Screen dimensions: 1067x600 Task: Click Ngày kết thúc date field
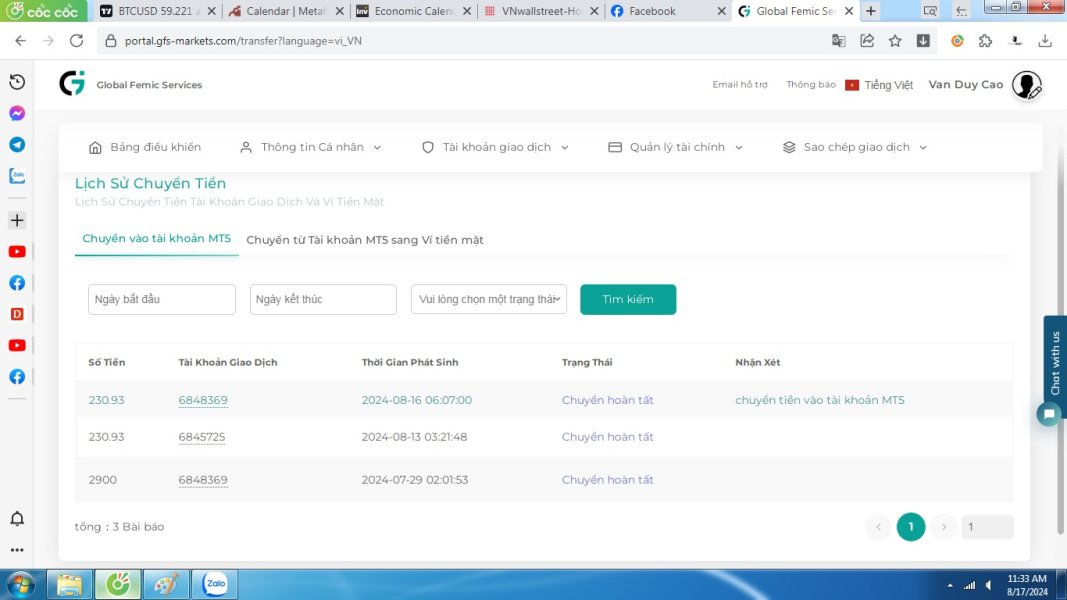[x=323, y=299]
